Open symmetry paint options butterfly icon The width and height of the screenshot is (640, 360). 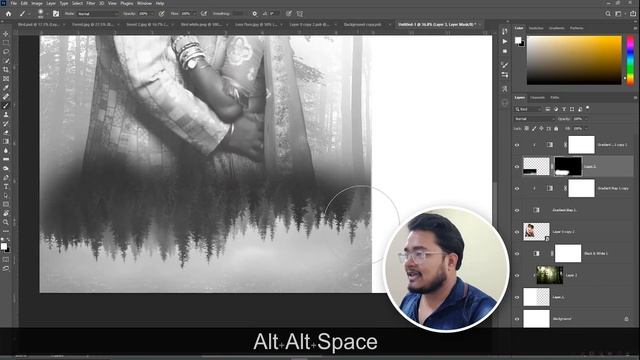300,13
